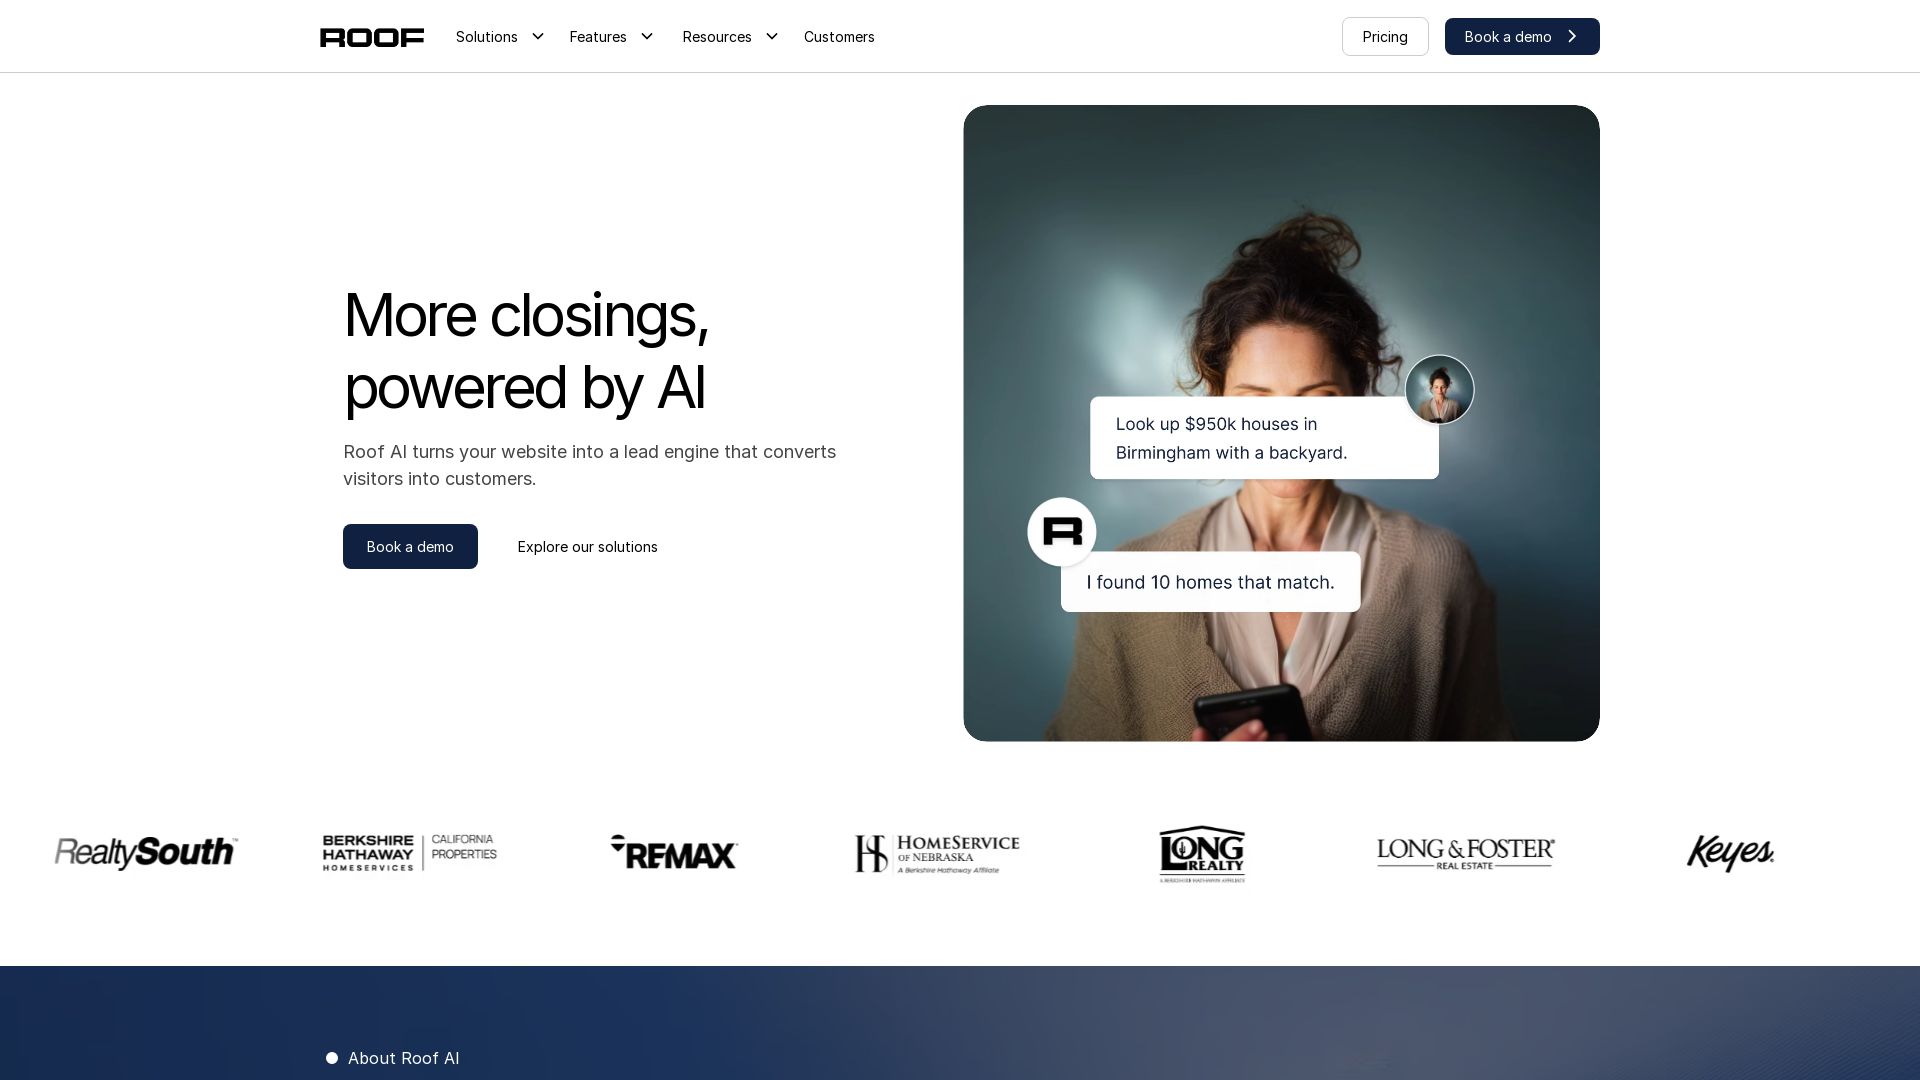Click the 'I found 10 homes' chat bubble
Screen dimensions: 1920x1080
(x=1210, y=582)
